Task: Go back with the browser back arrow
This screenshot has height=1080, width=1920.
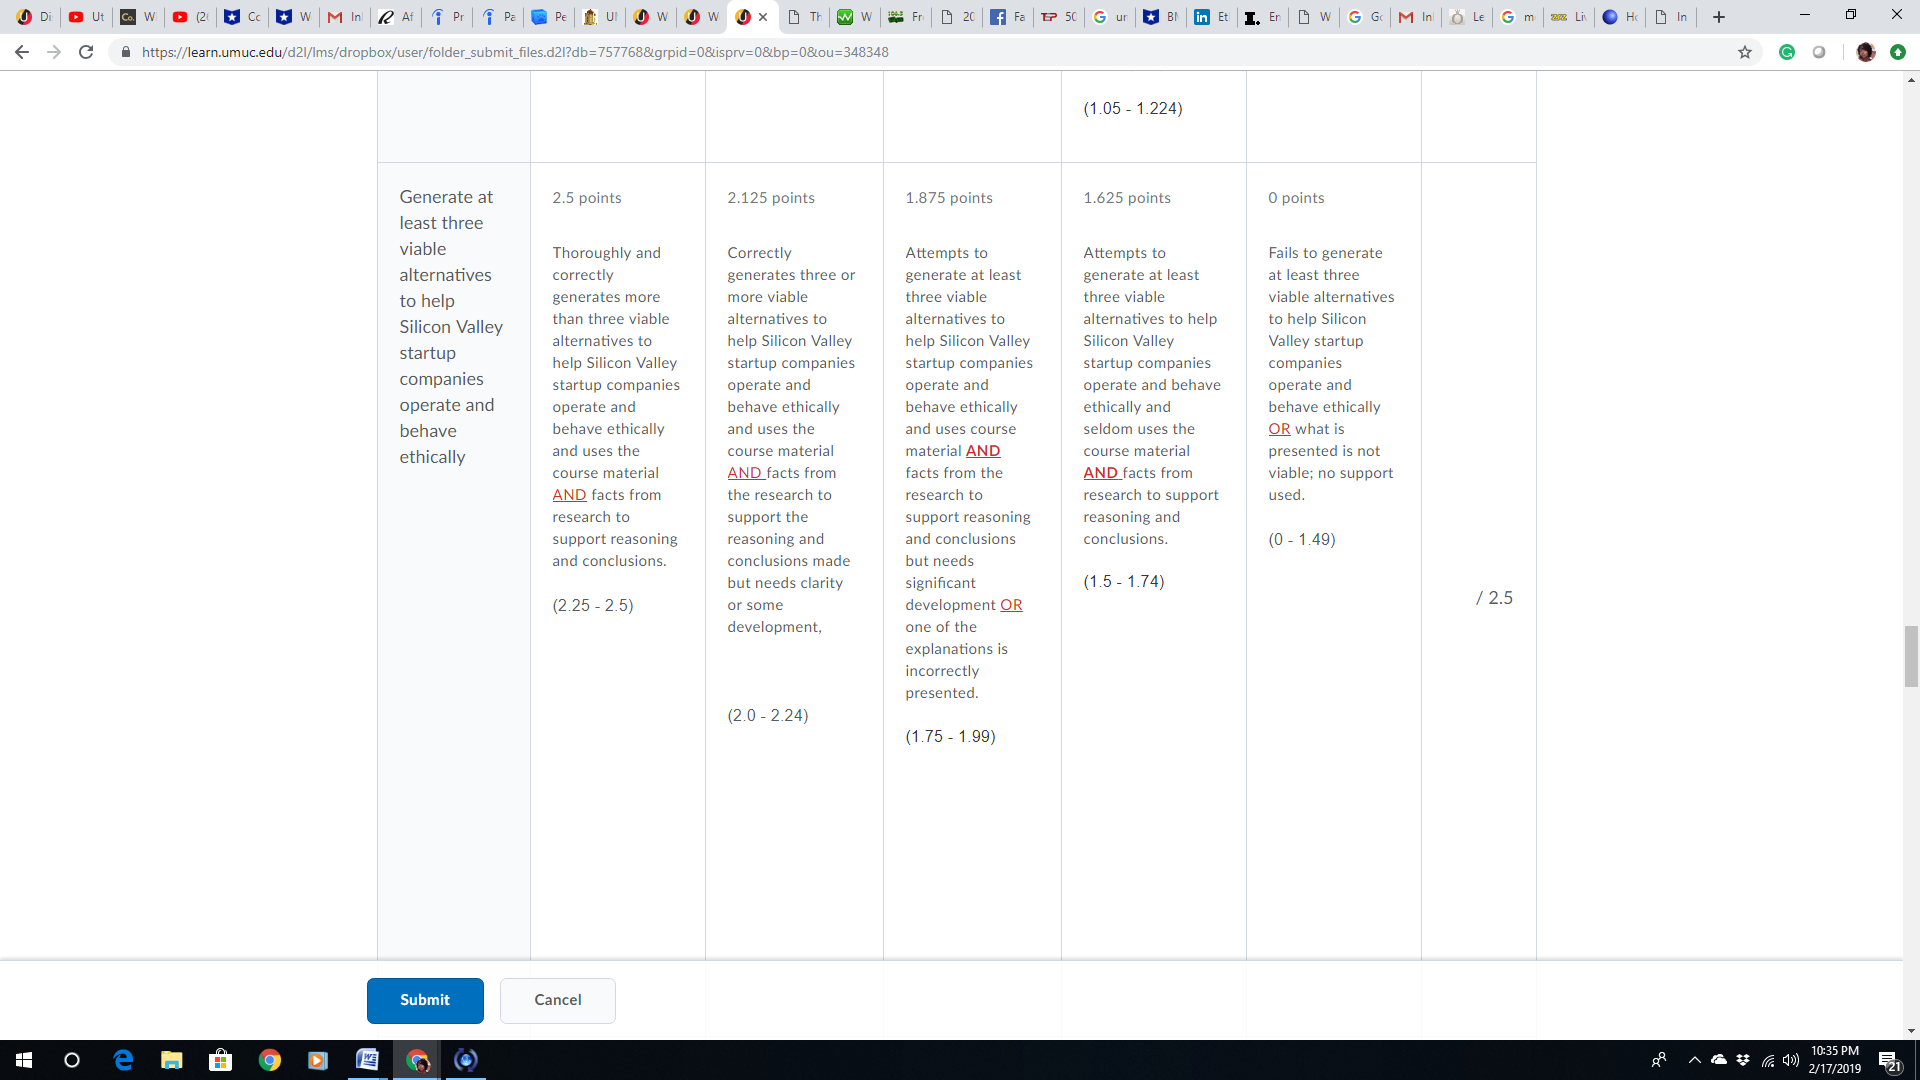Action: point(22,52)
